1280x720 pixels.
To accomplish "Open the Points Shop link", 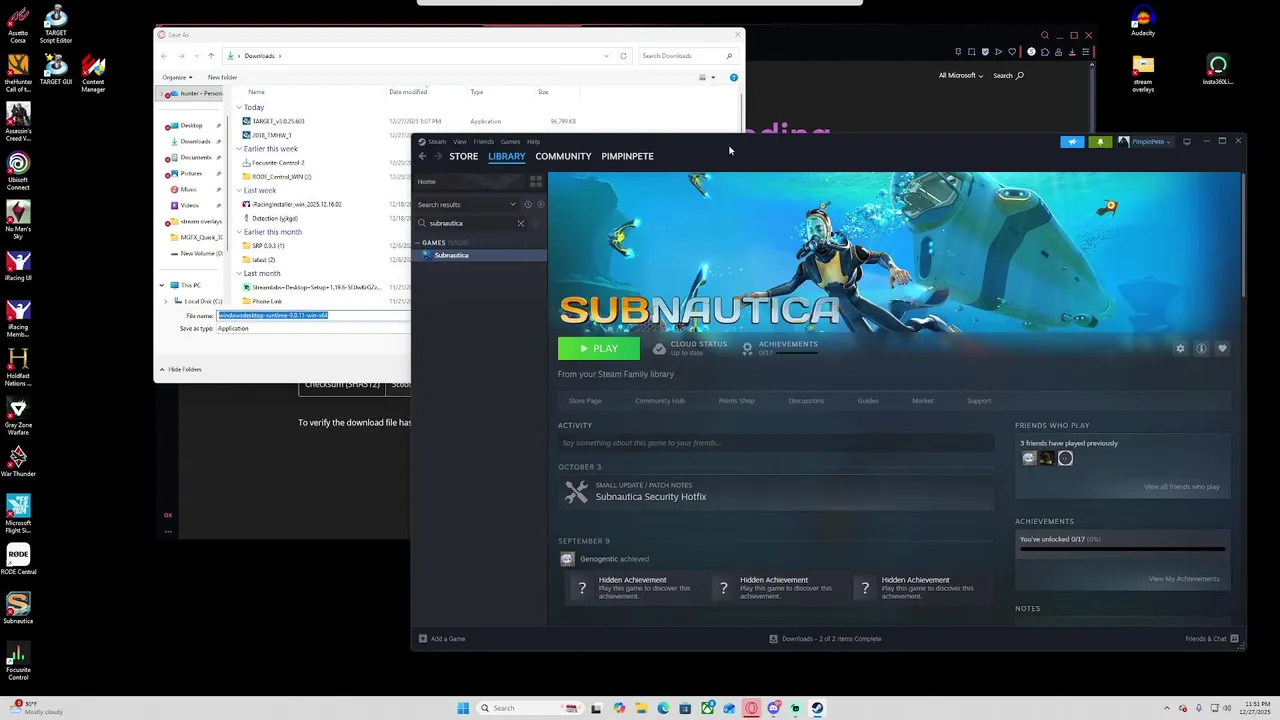I will (736, 401).
